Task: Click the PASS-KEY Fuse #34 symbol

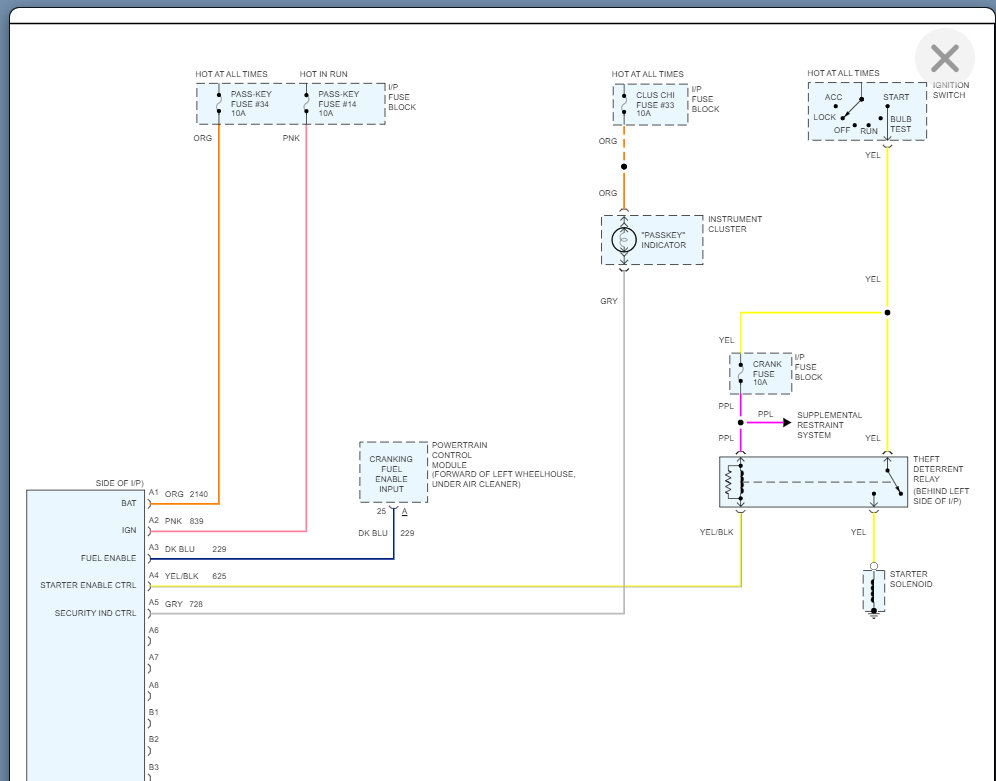Action: pyautogui.click(x=219, y=104)
